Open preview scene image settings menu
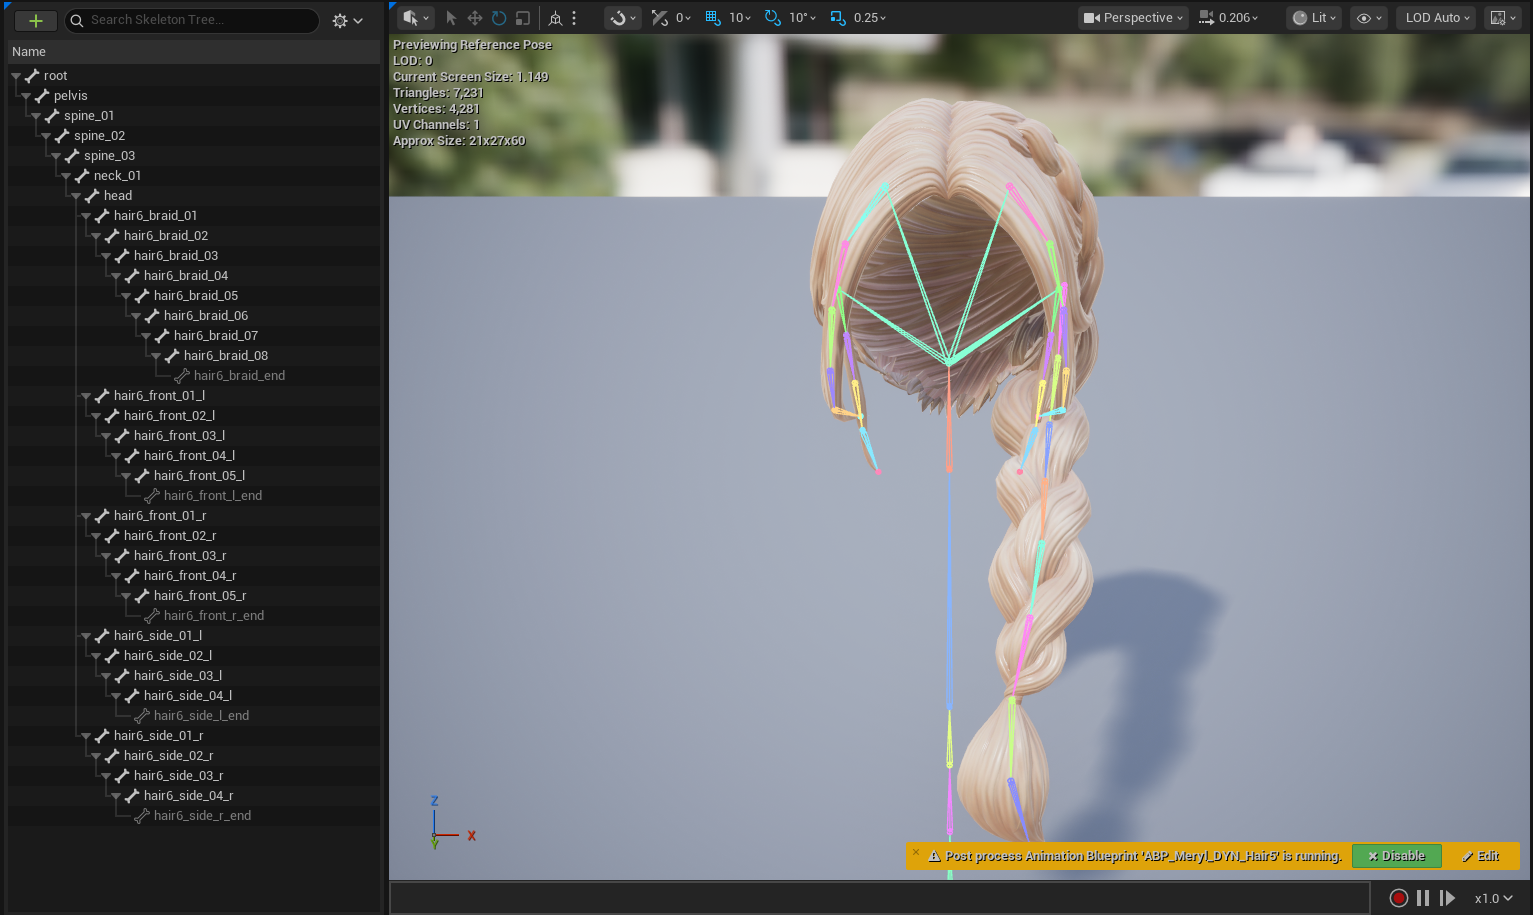The image size is (1533, 915). [x=1503, y=18]
